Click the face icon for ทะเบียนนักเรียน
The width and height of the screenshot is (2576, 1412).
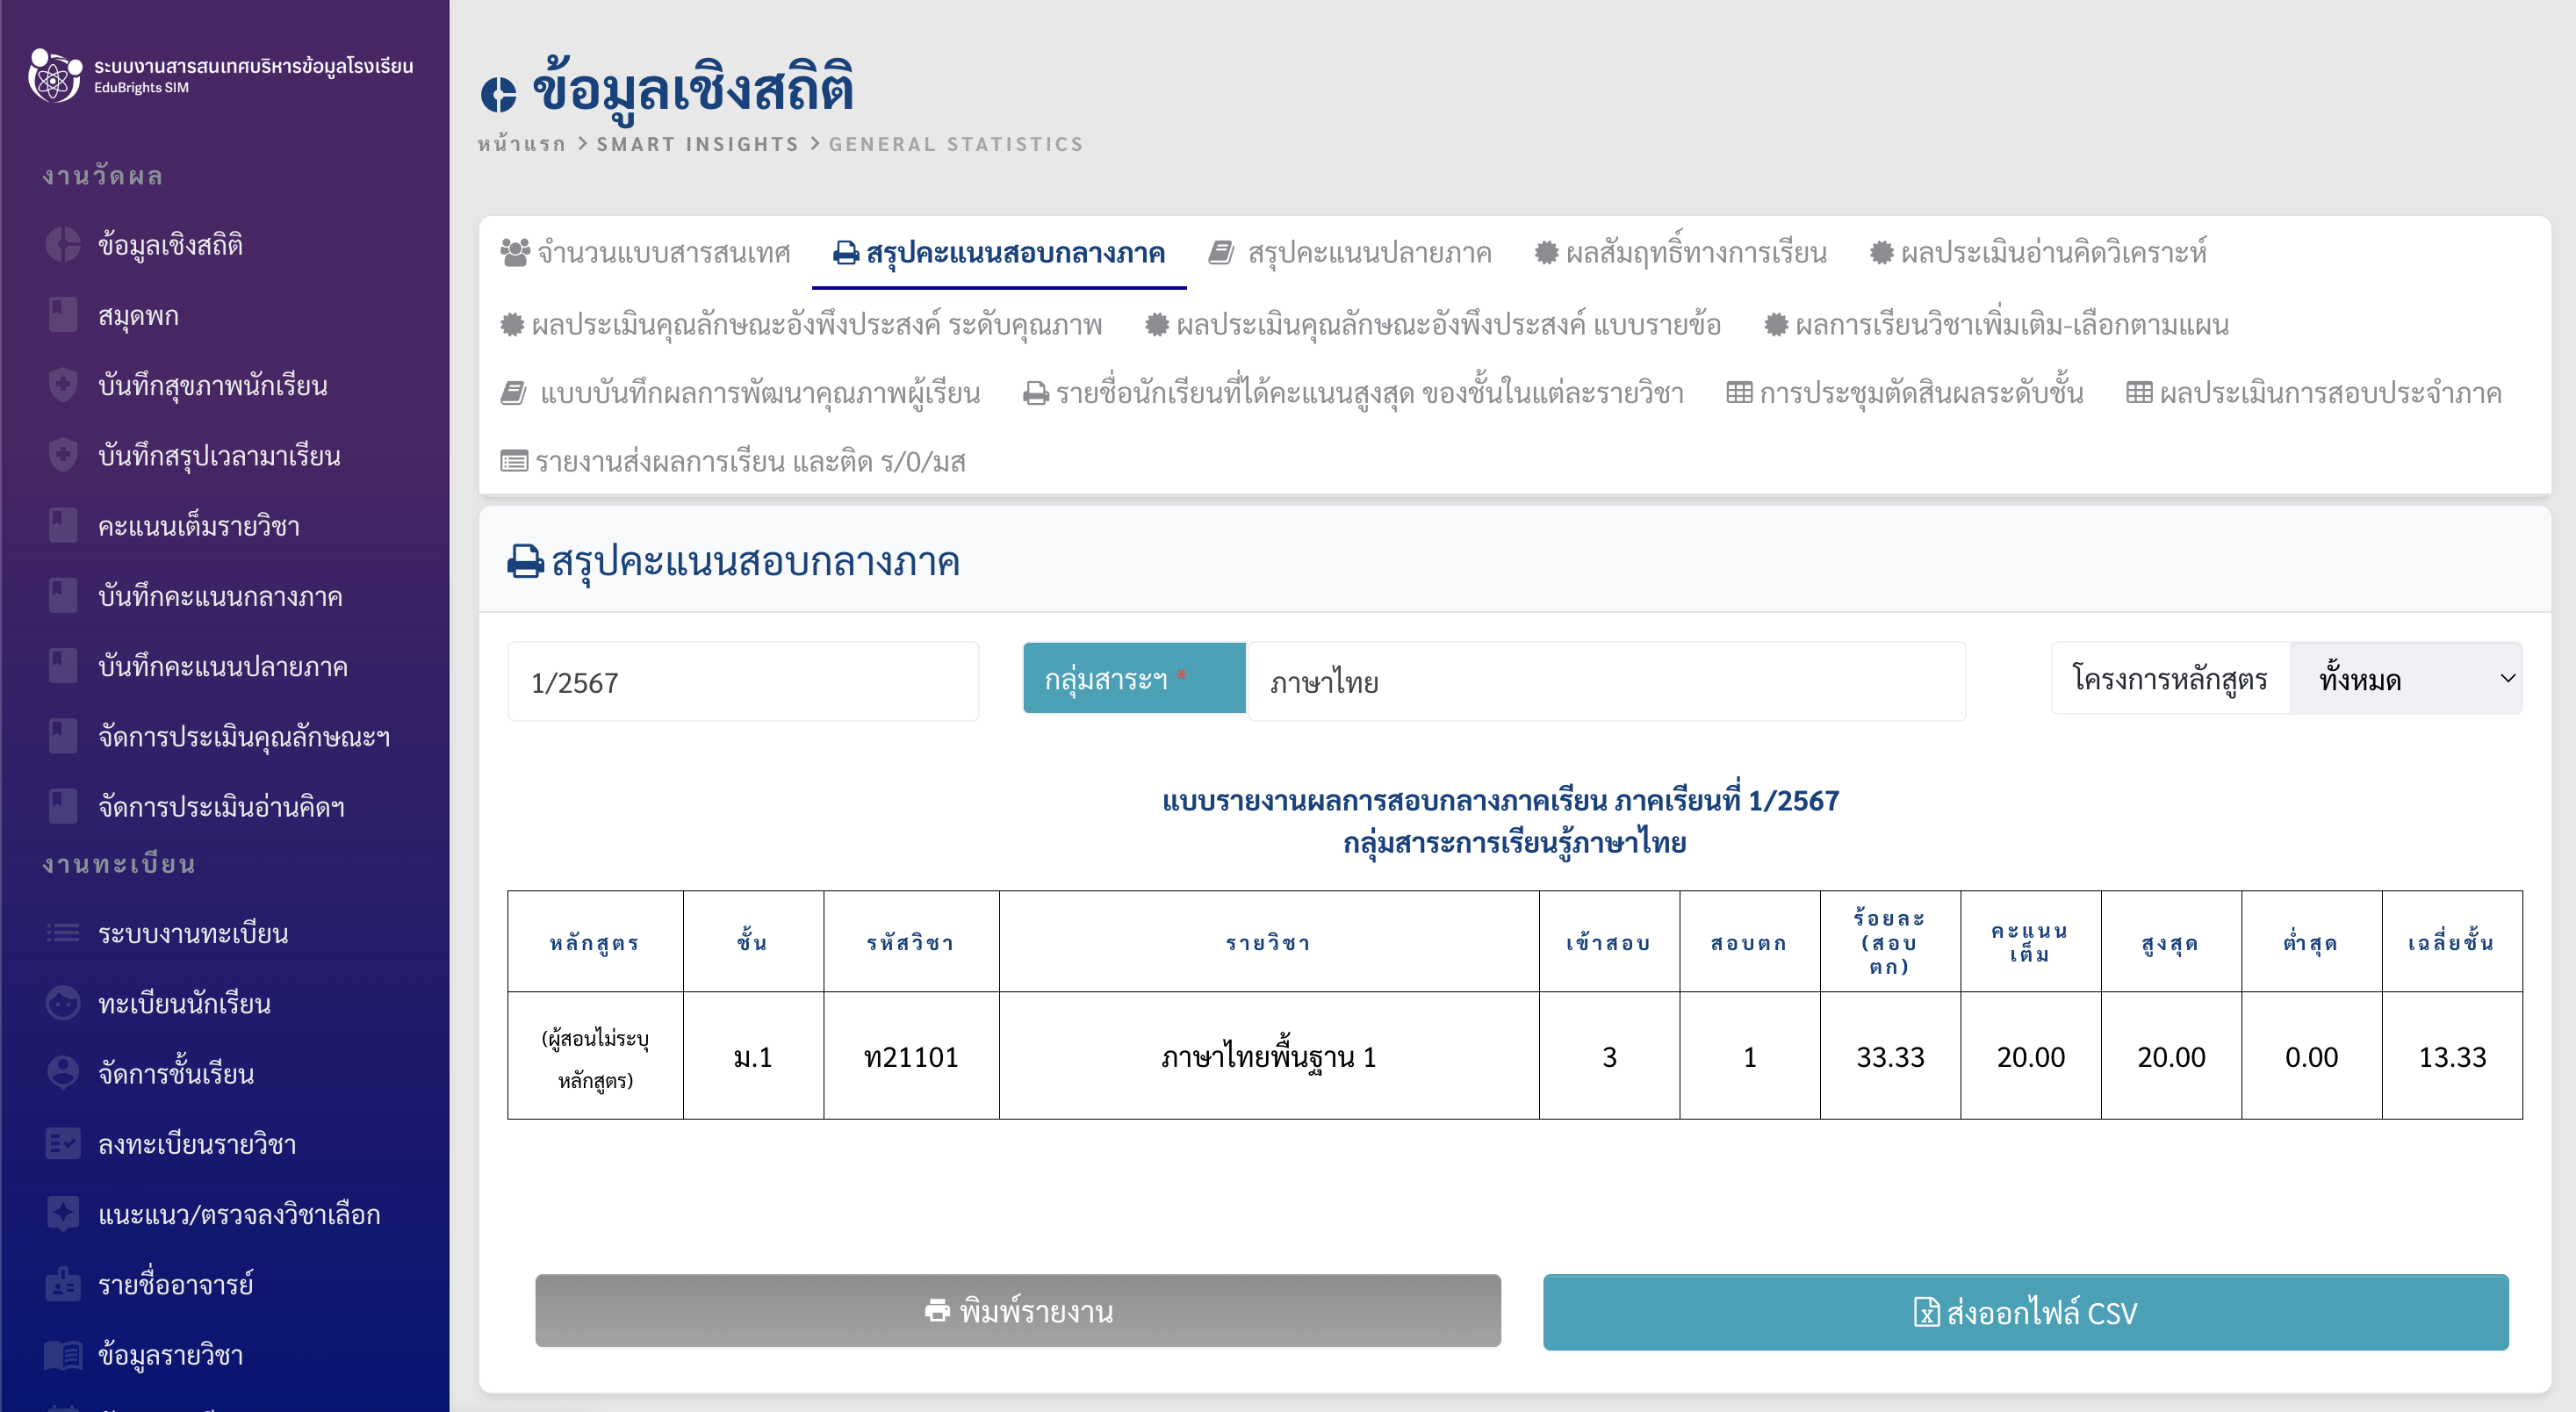point(62,1003)
